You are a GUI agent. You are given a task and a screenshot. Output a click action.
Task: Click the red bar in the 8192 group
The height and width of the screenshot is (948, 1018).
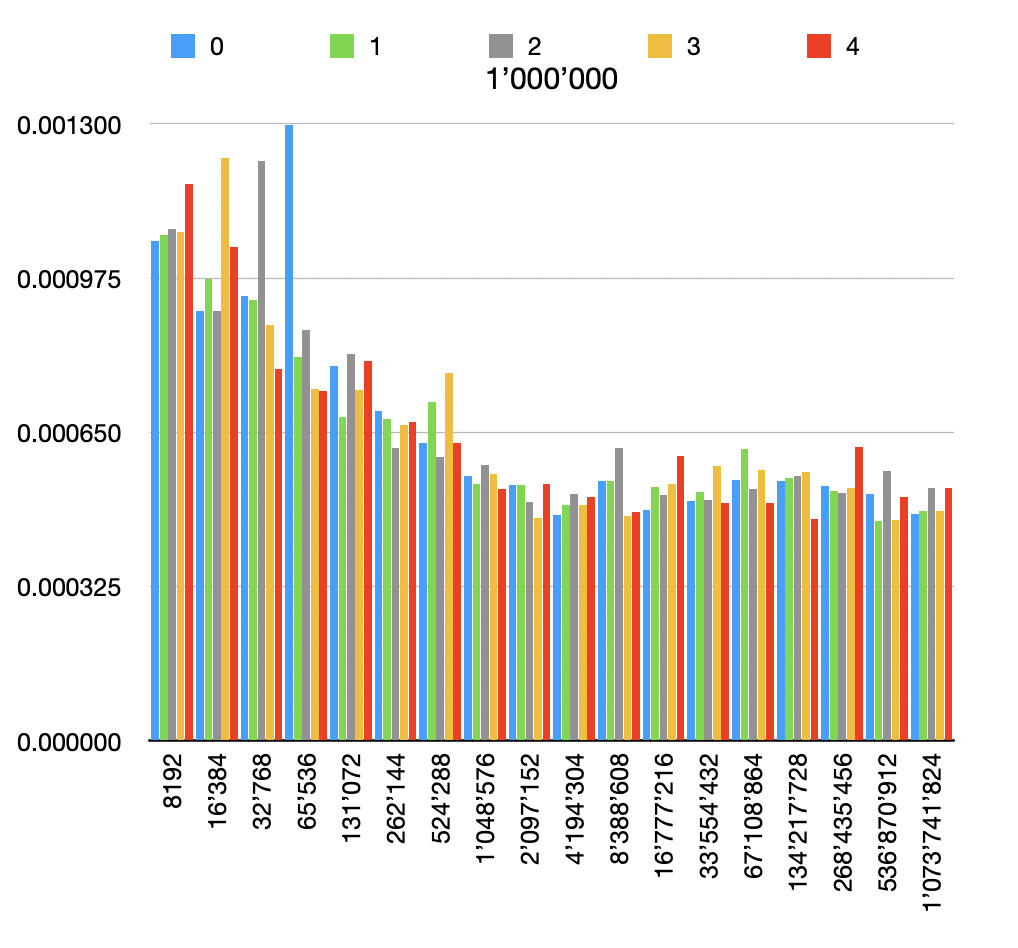[189, 462]
